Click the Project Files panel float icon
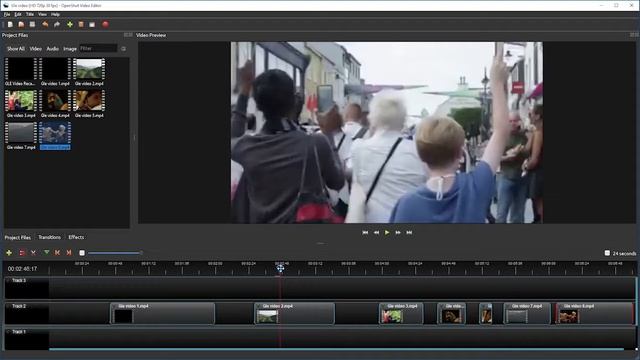 coord(126,35)
